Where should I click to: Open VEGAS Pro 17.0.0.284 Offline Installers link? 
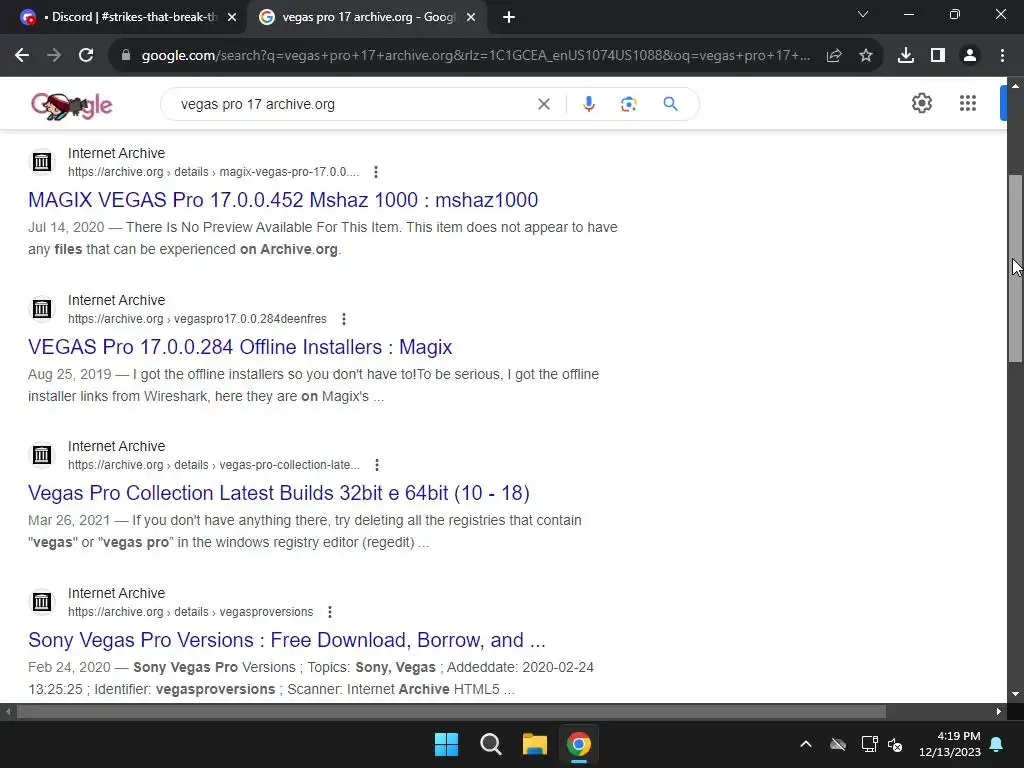[x=240, y=347]
